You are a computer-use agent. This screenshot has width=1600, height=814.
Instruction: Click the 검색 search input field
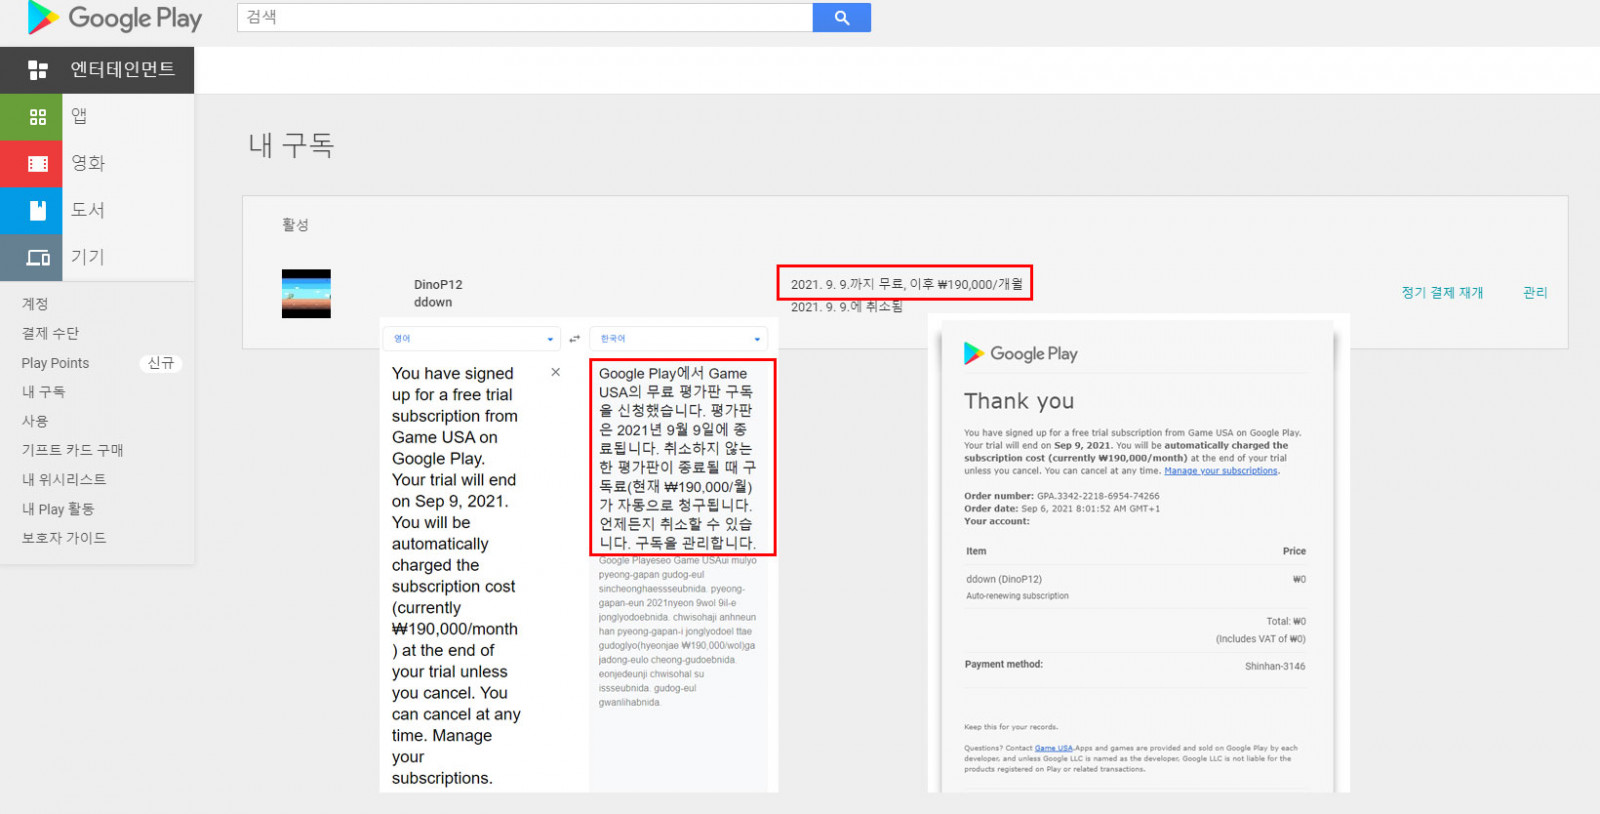tap(525, 17)
